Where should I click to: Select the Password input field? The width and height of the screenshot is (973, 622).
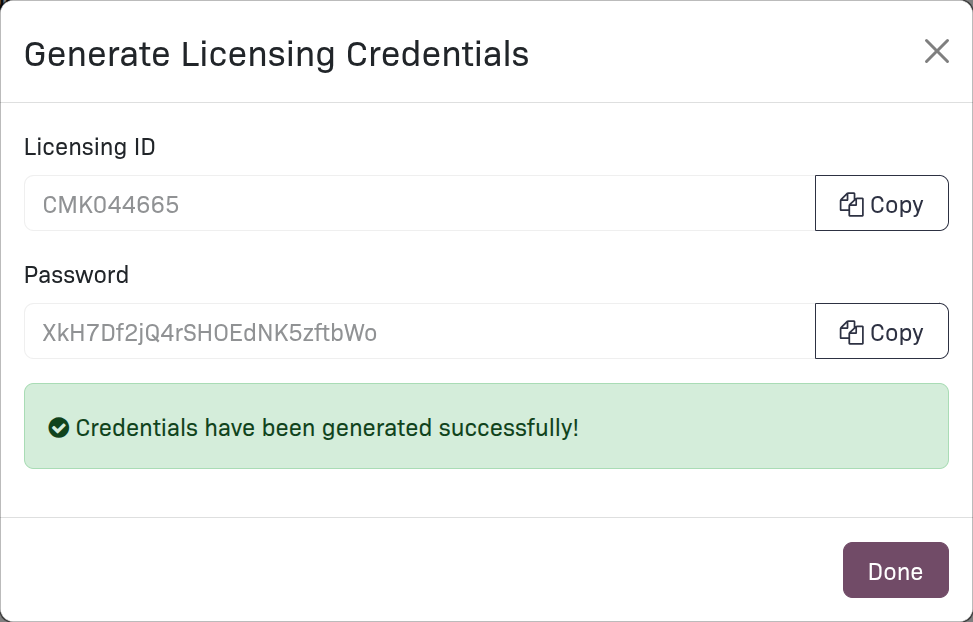tap(400, 331)
